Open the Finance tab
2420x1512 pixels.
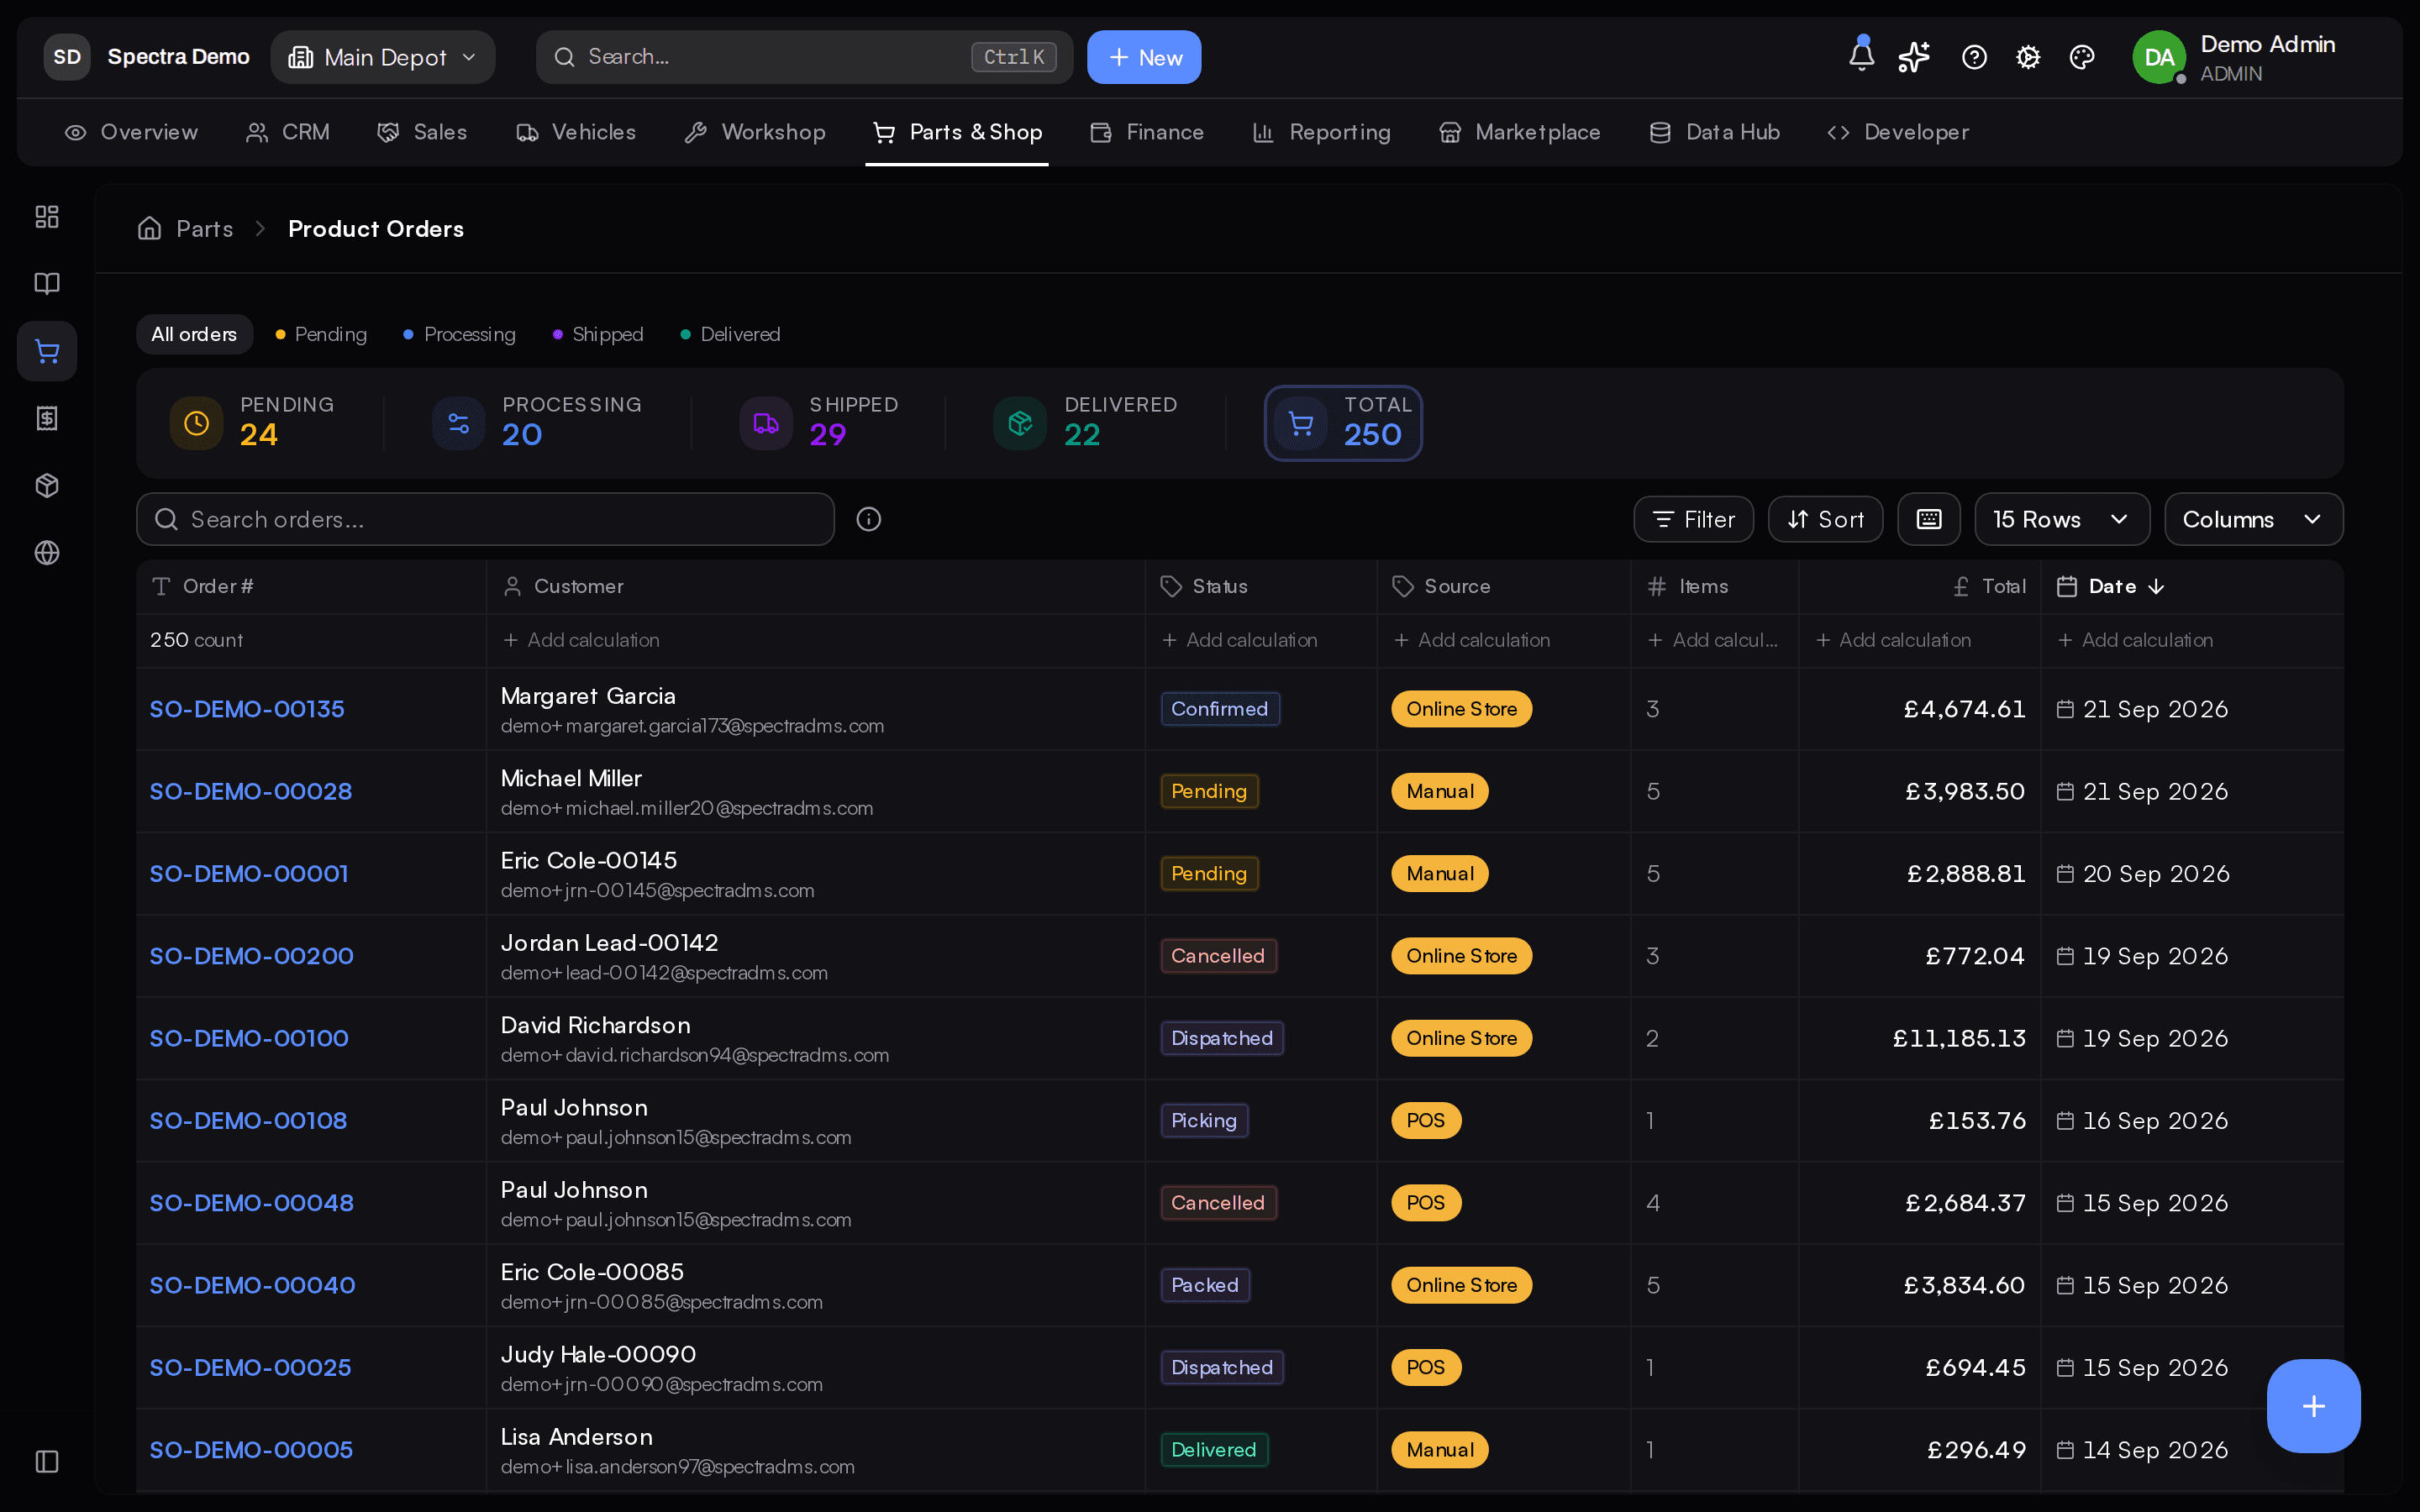pyautogui.click(x=1147, y=132)
